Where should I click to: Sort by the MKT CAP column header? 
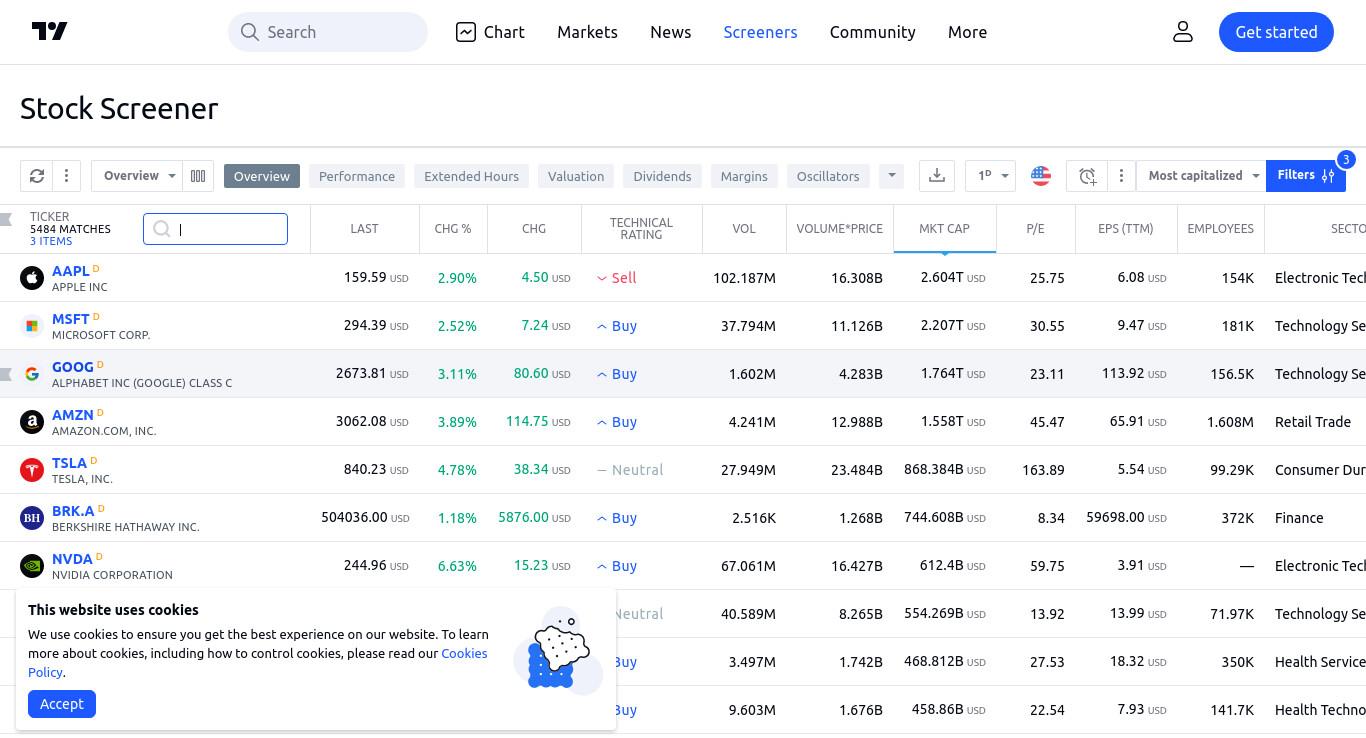(x=944, y=229)
